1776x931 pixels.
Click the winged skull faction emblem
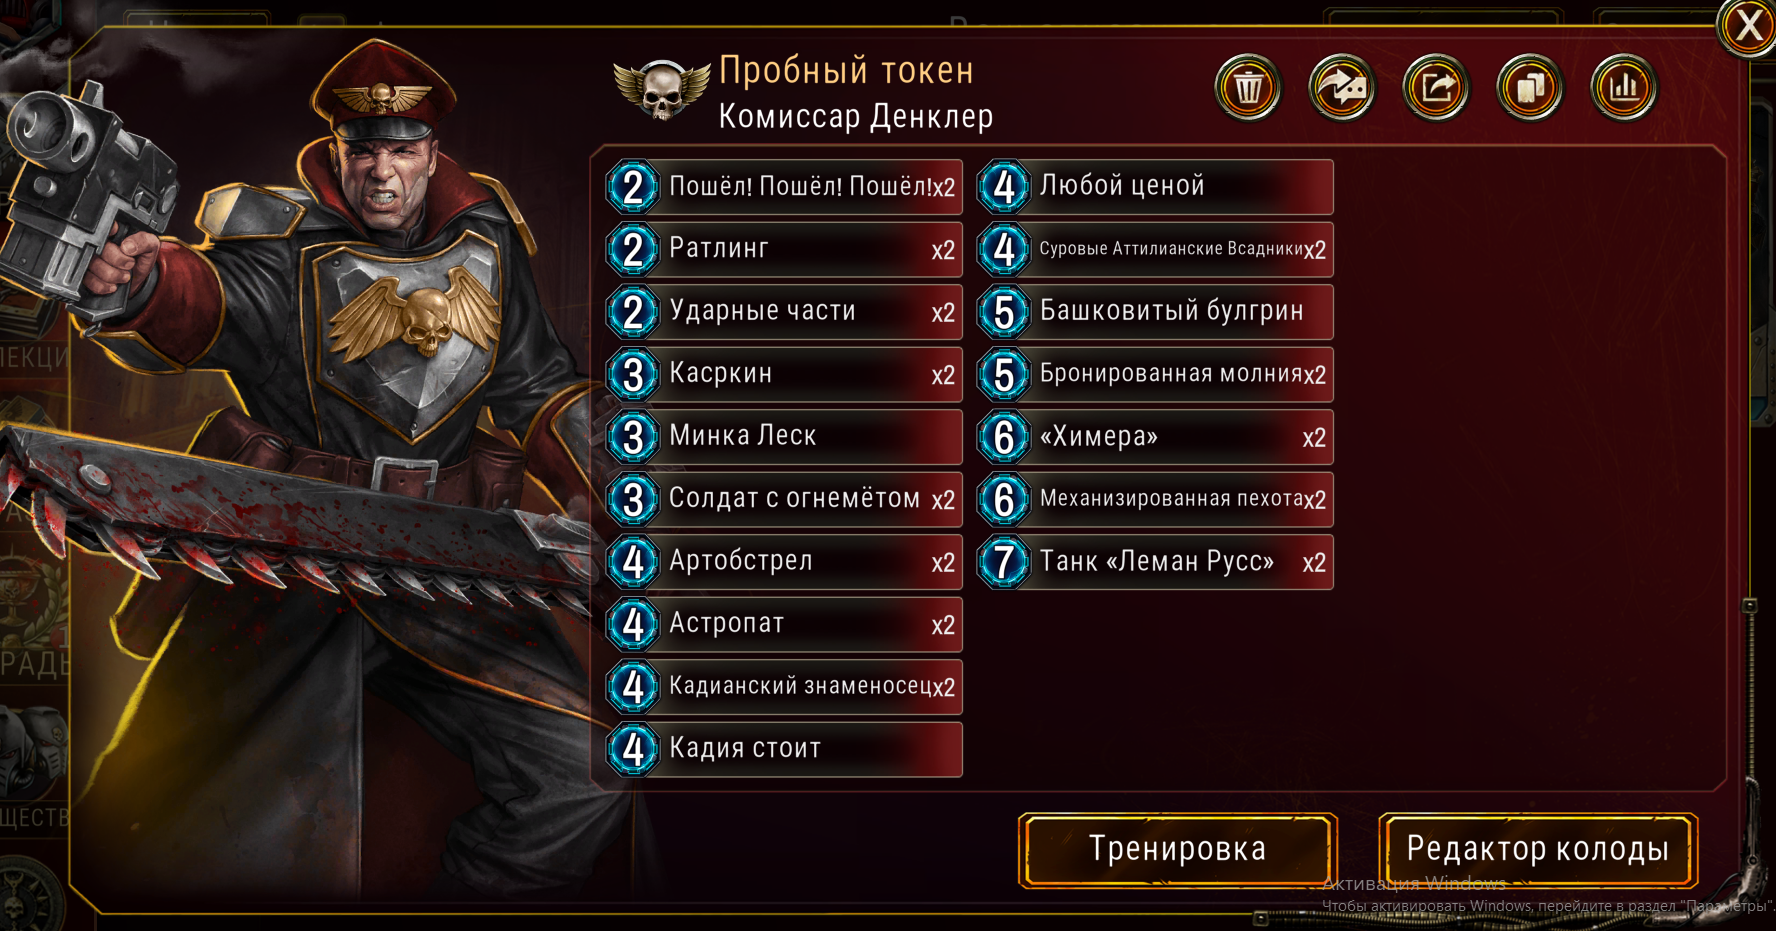(661, 90)
